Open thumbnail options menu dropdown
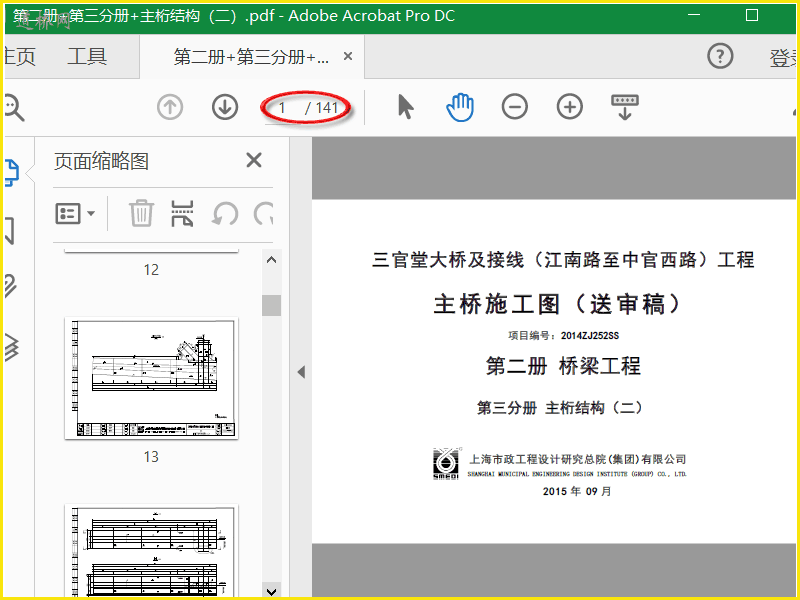800x600 pixels. click(74, 213)
